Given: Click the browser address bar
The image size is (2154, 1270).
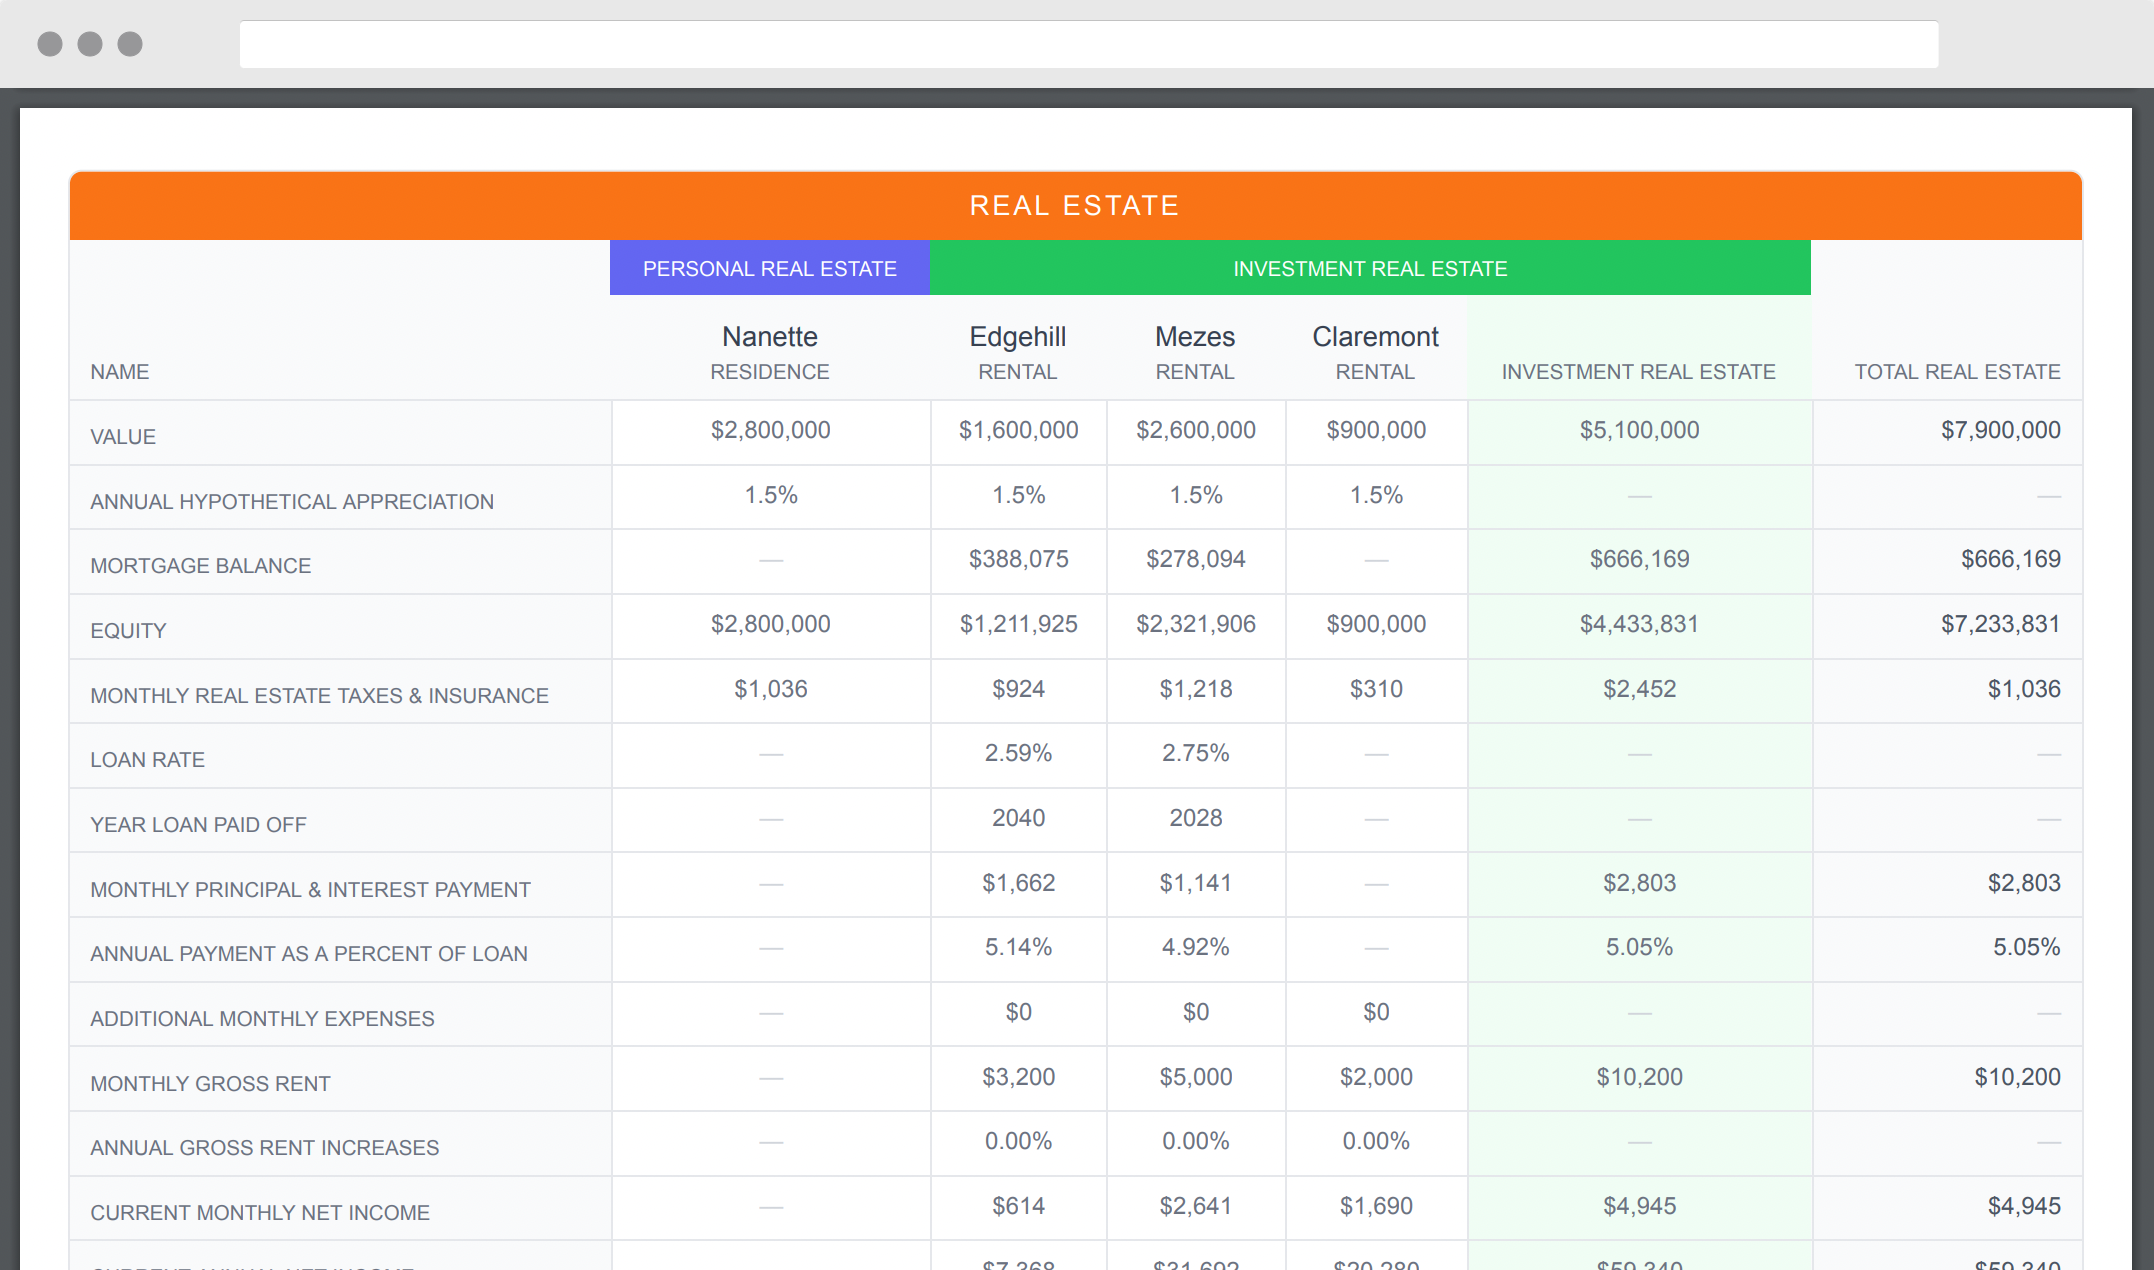Looking at the screenshot, I should [1088, 45].
